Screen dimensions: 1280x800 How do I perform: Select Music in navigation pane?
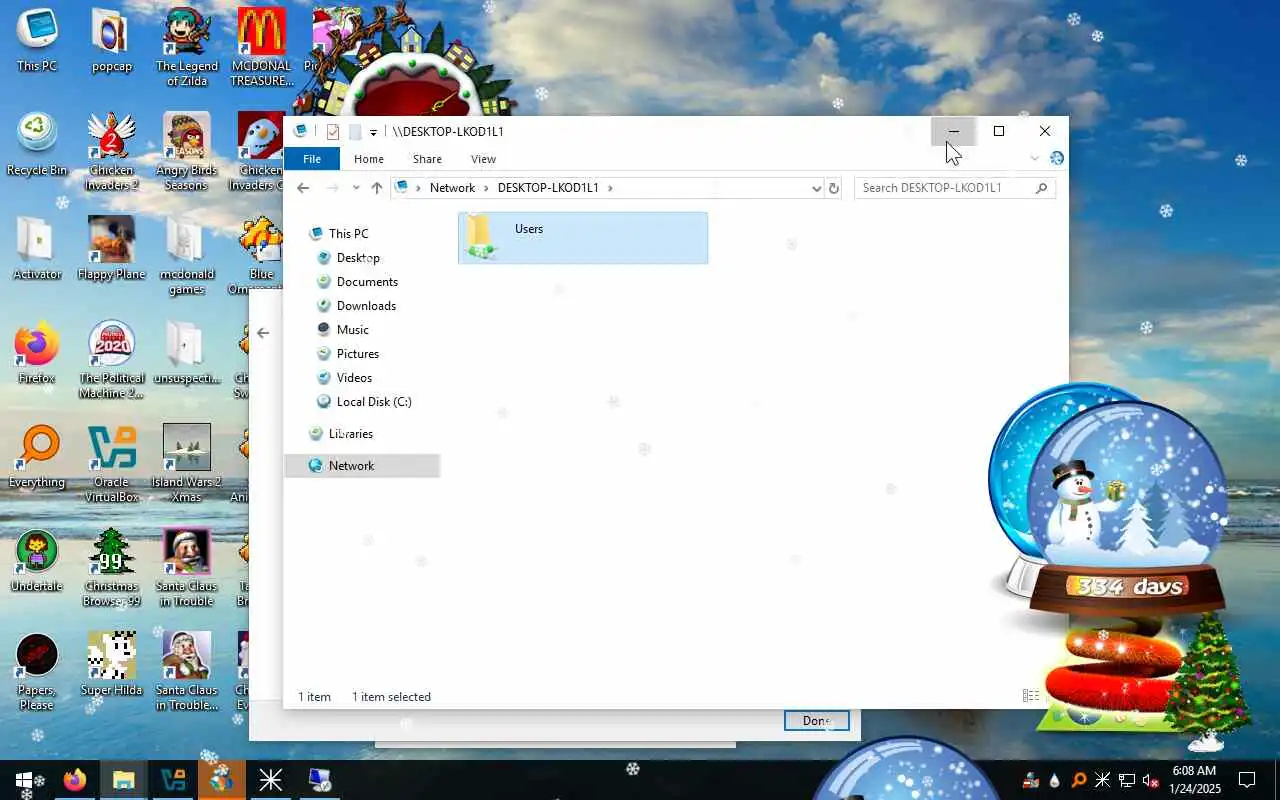342,330
